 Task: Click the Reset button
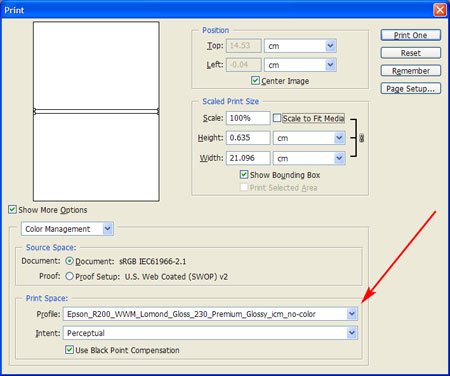coord(411,53)
